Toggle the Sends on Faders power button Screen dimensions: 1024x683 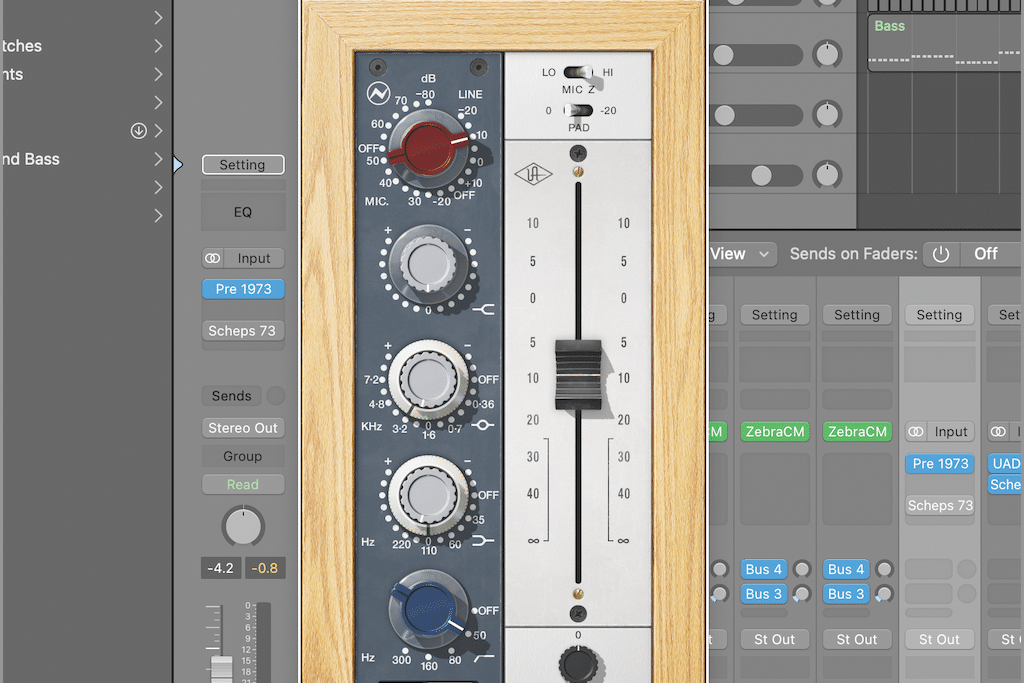[940, 254]
